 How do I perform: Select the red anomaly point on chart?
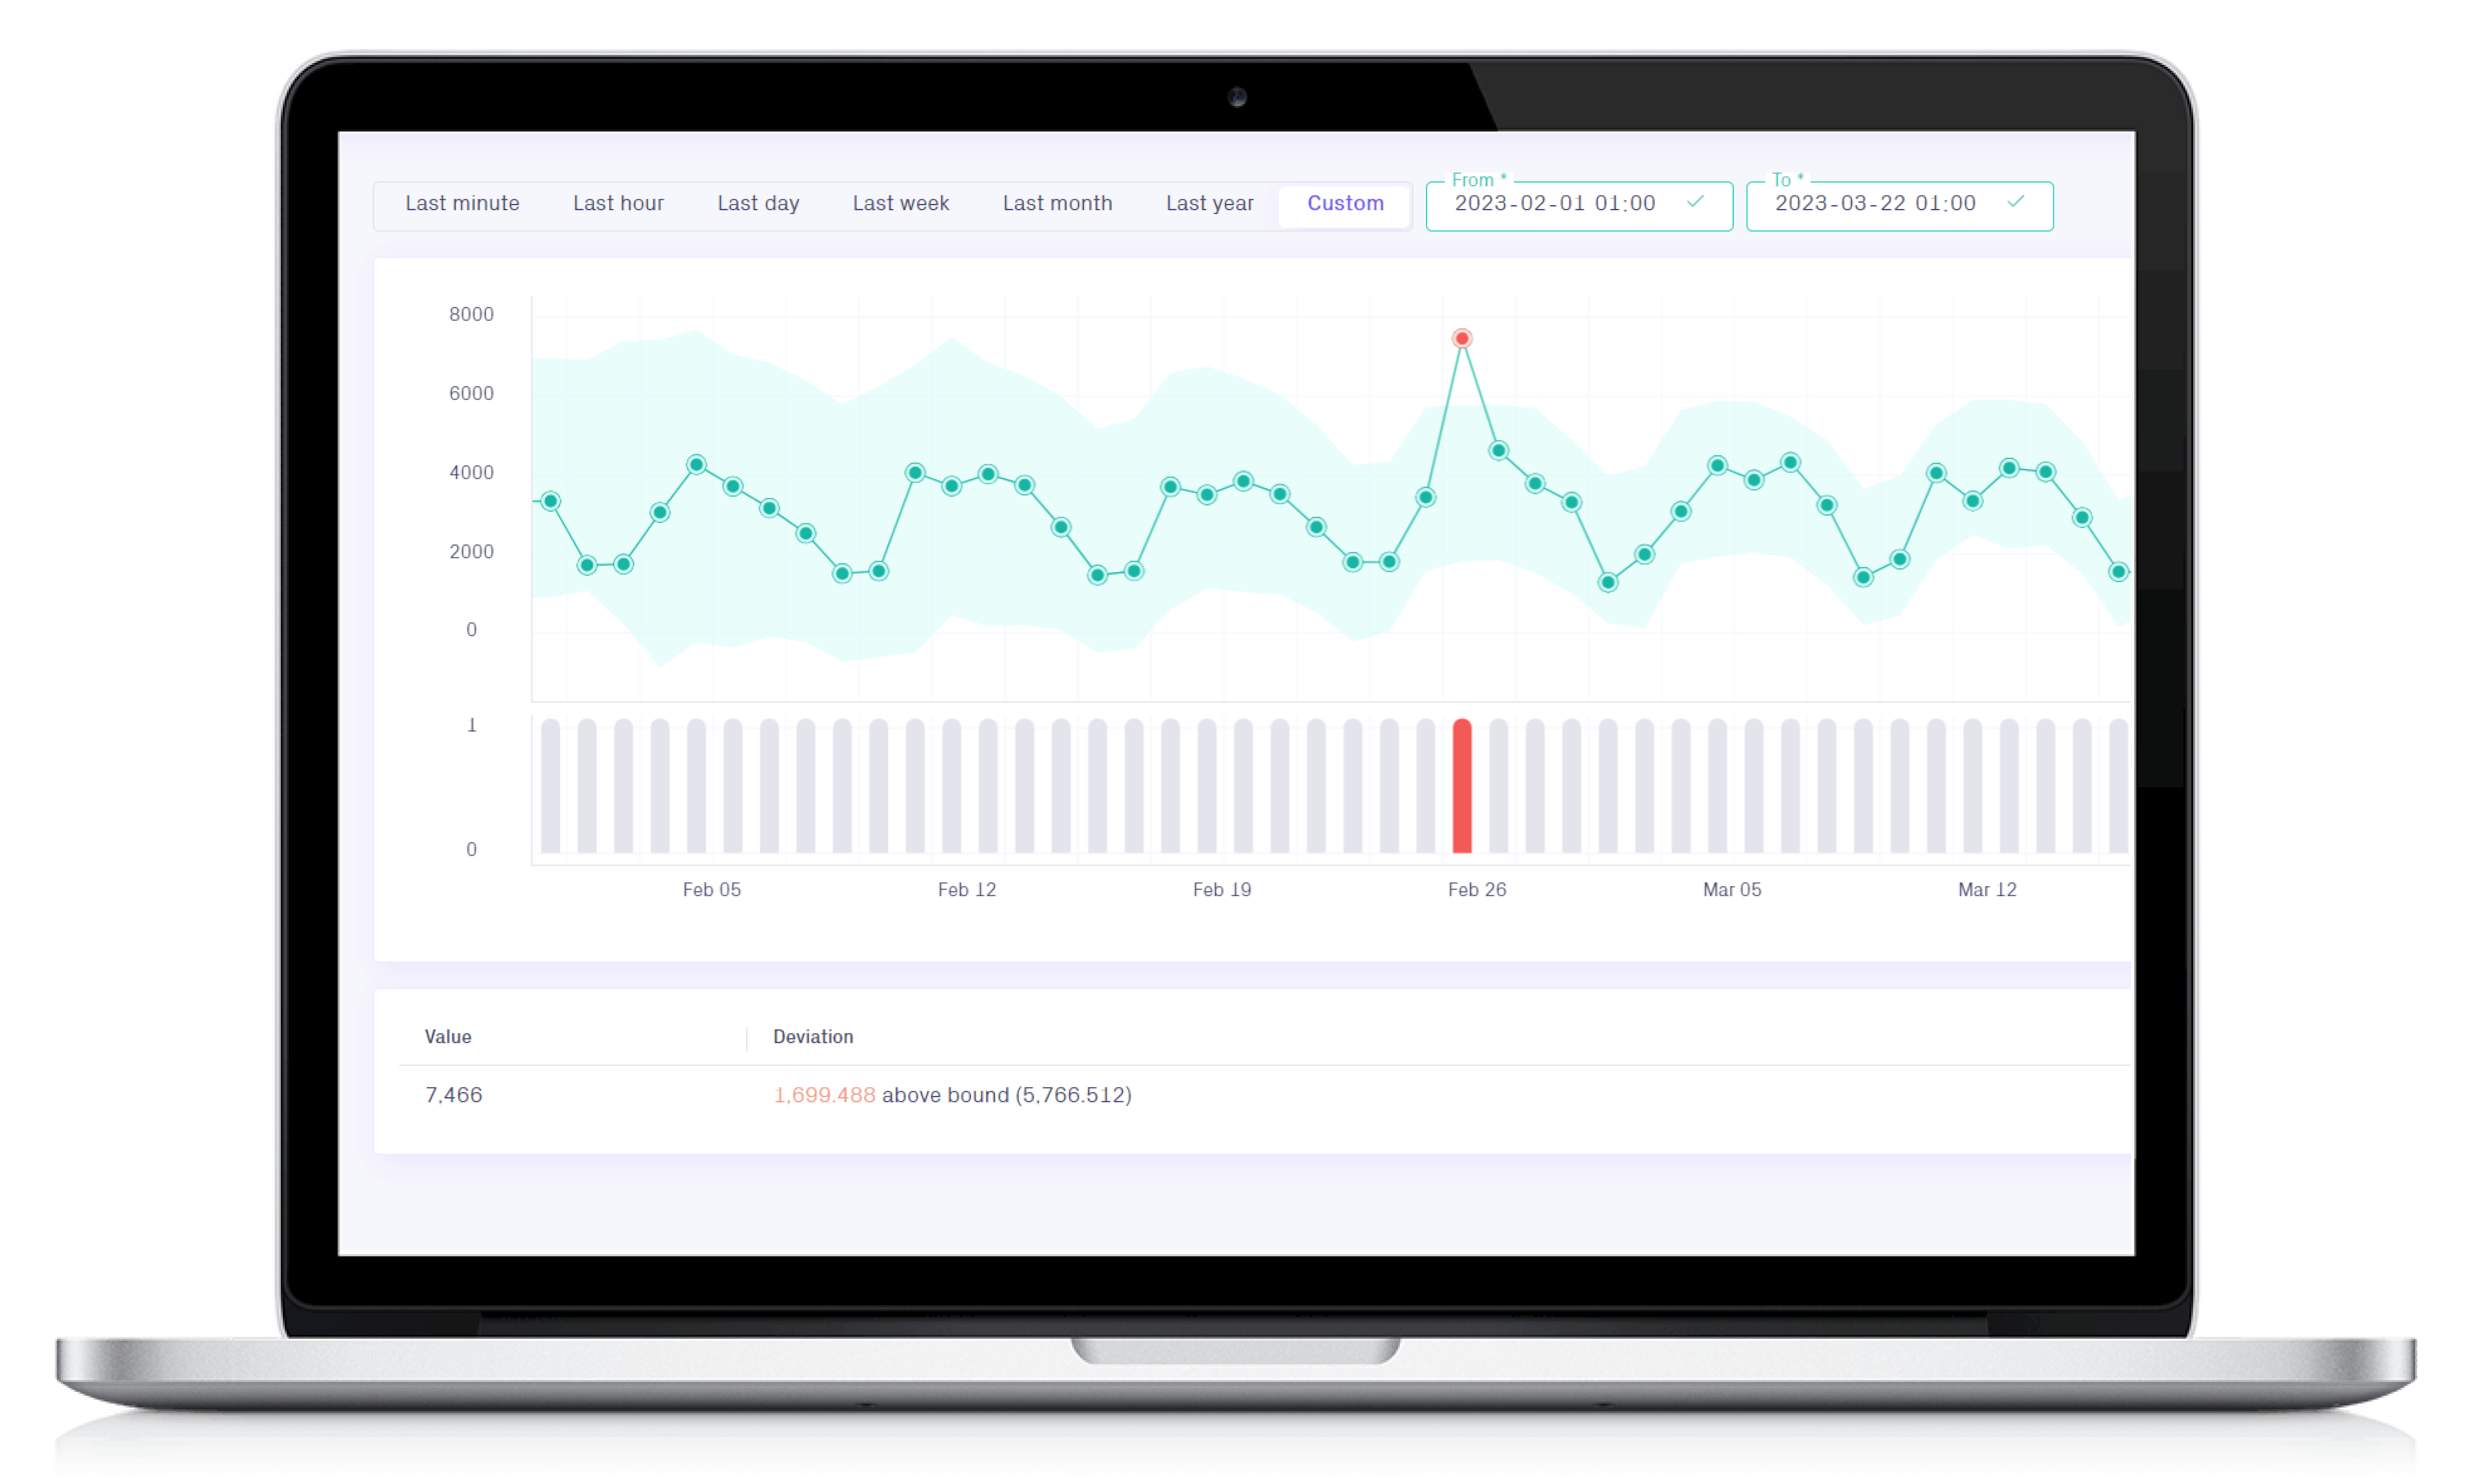(x=1462, y=339)
